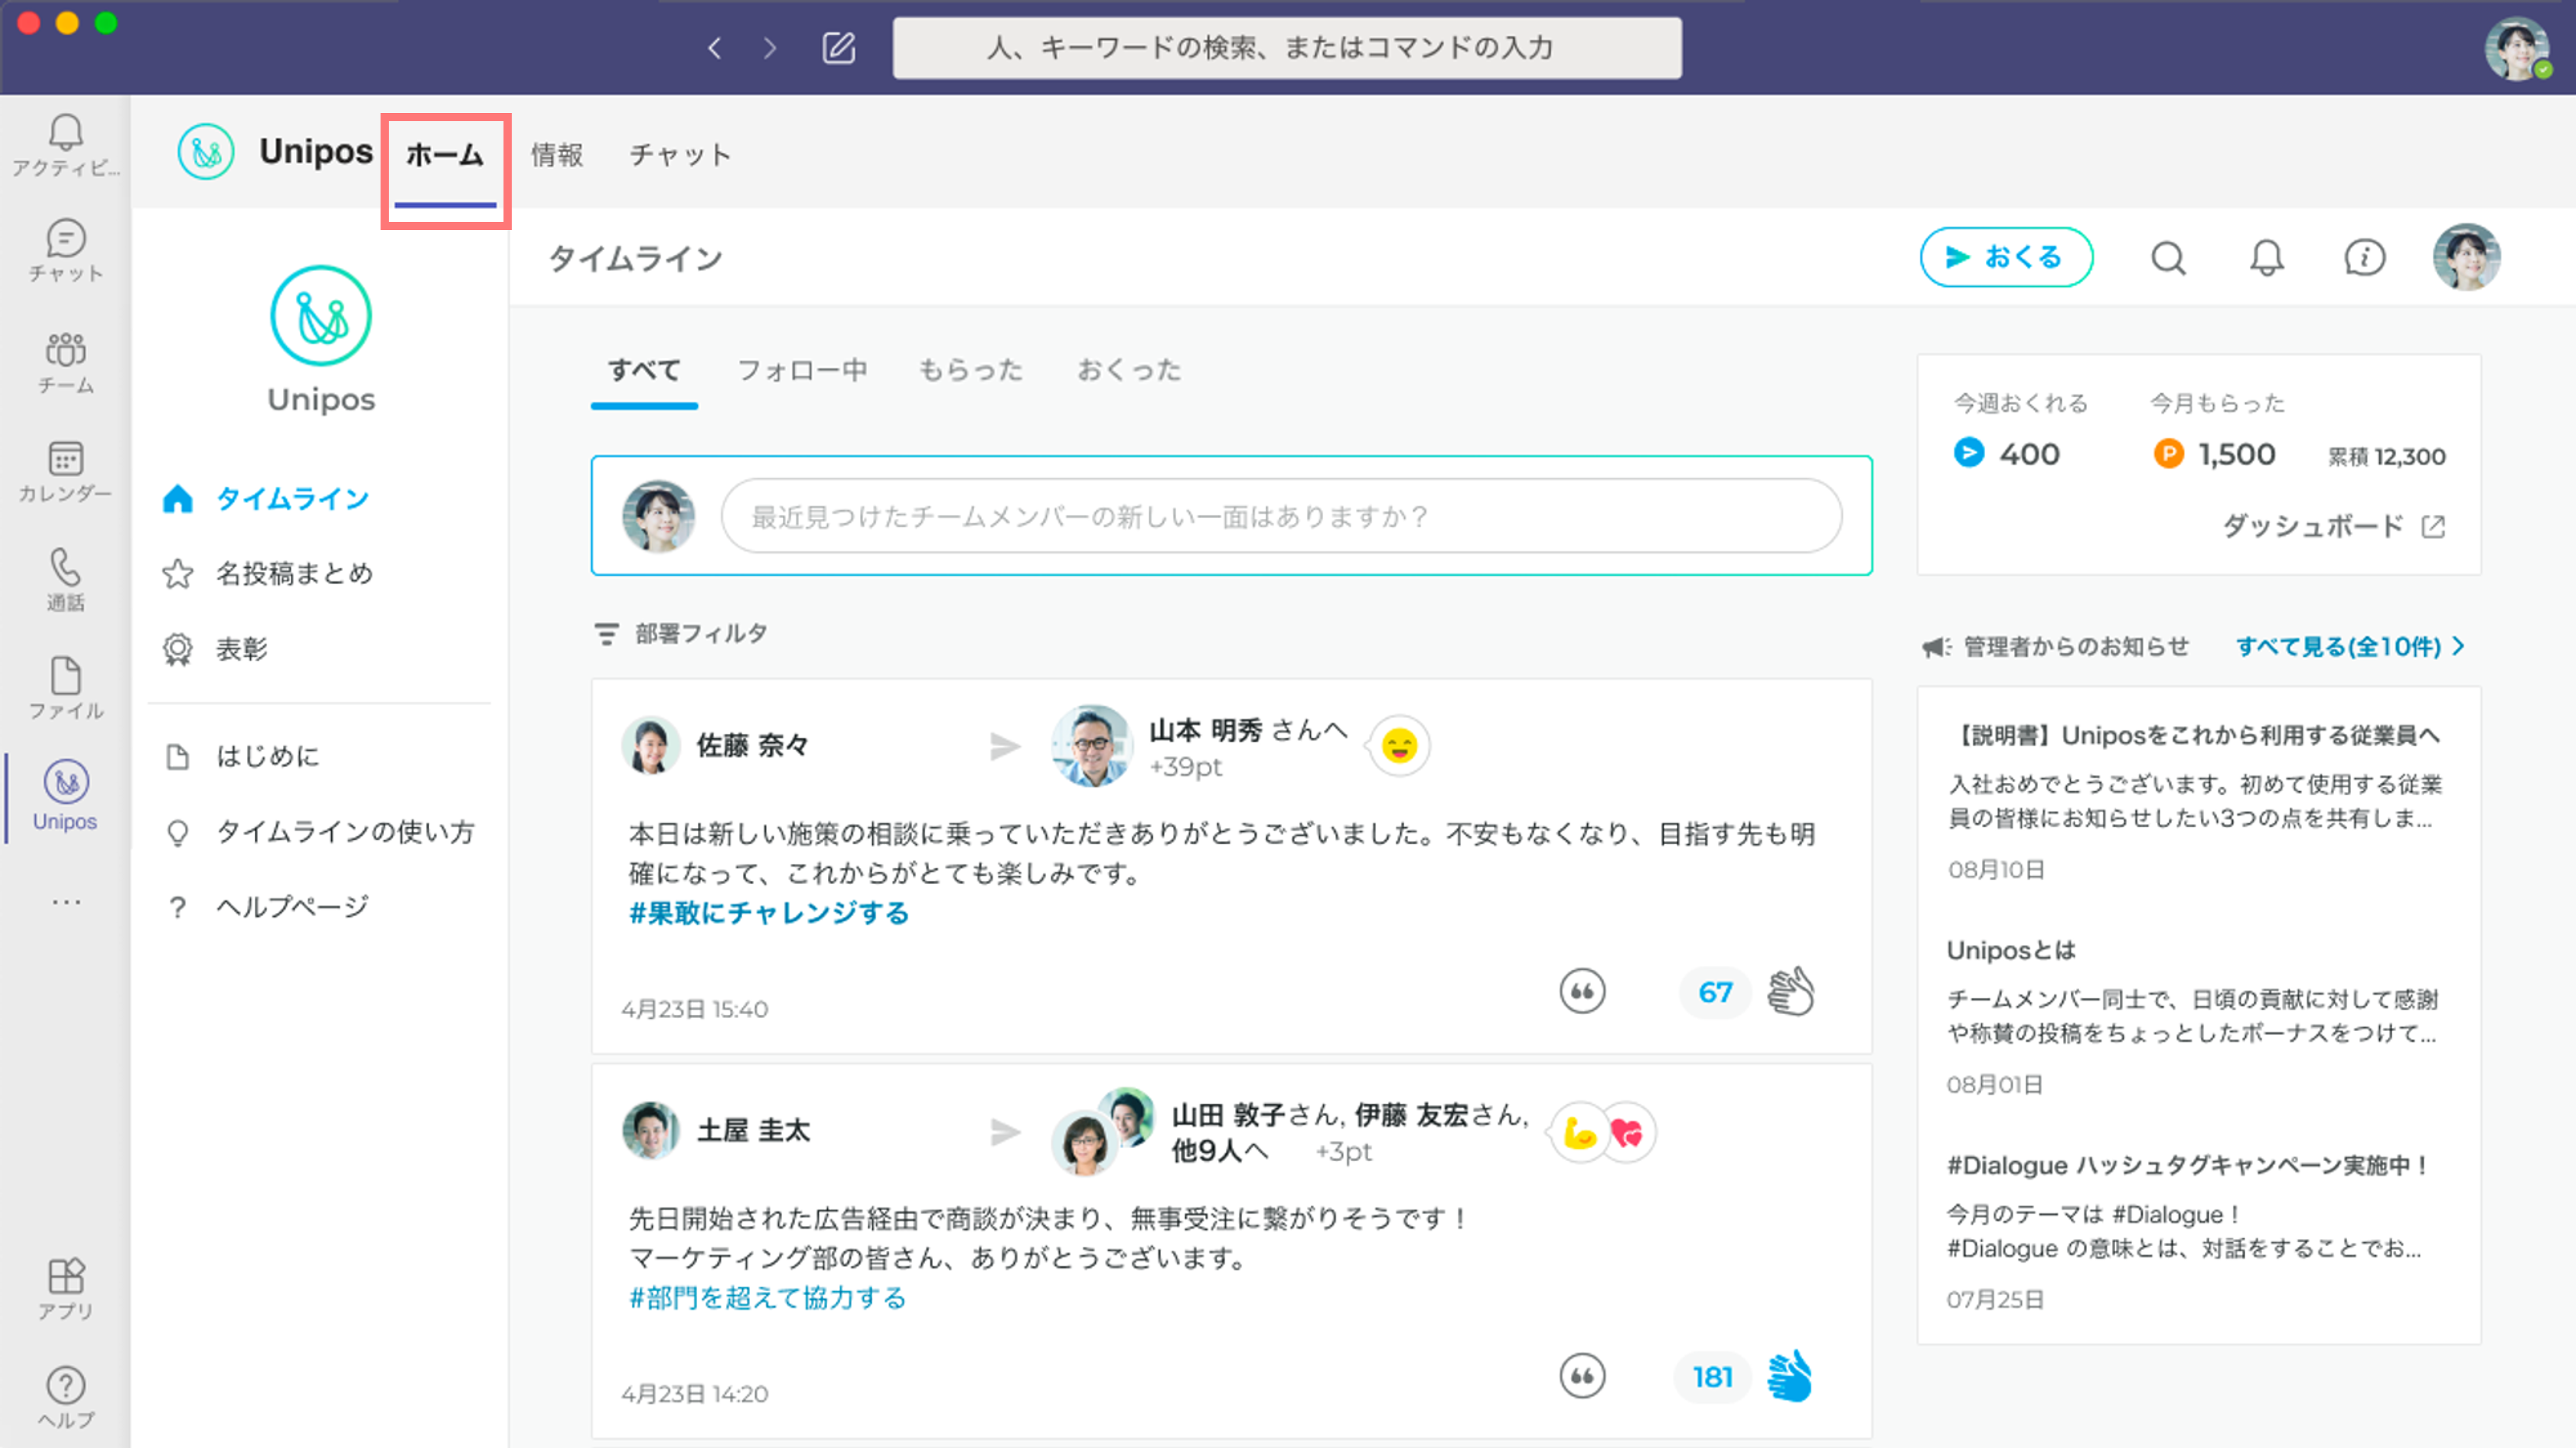This screenshot has height=1448, width=2576.
Task: Click the Unipos logo in the app header
Action: (206, 152)
